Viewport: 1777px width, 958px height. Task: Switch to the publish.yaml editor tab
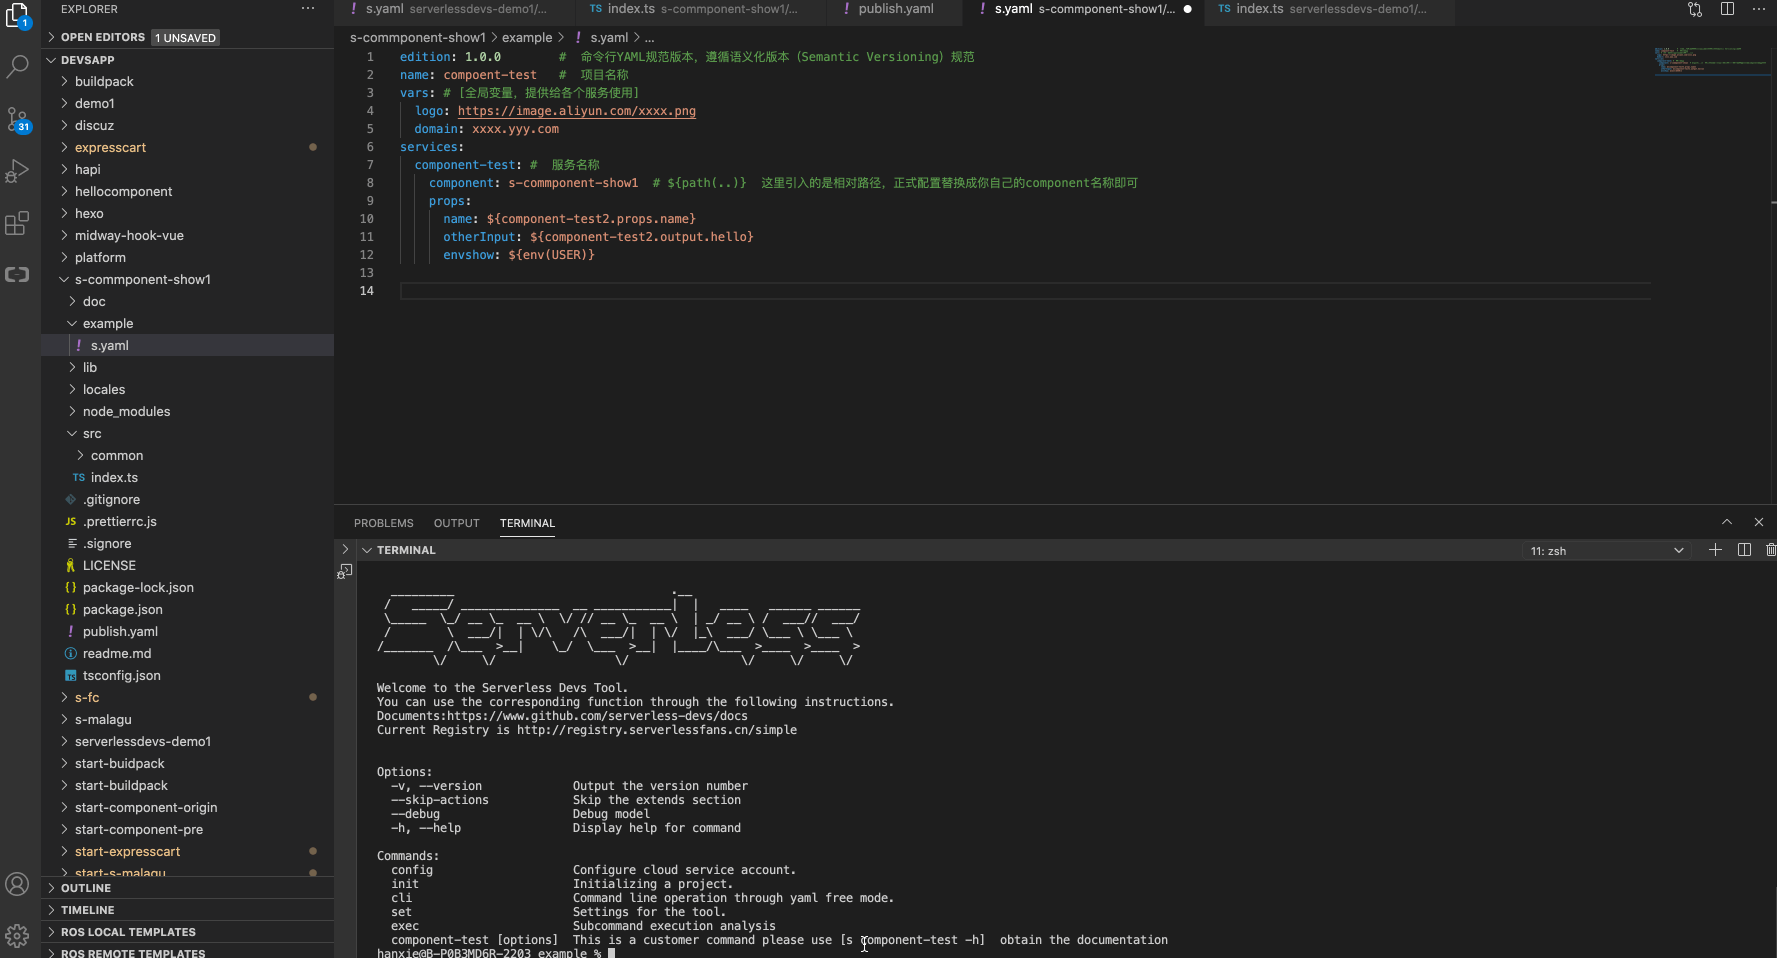click(895, 9)
